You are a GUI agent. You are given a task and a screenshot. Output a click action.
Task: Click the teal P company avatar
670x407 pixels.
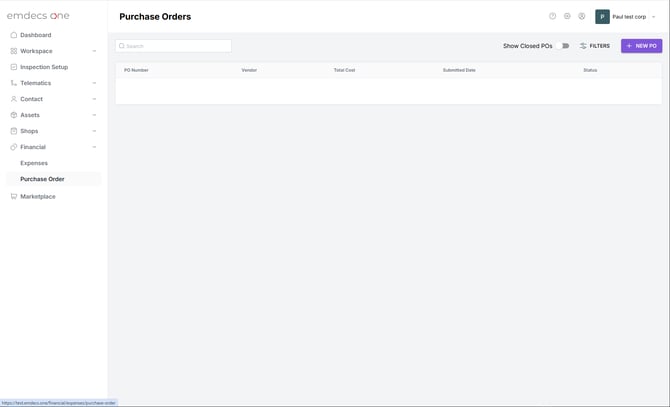pos(602,17)
